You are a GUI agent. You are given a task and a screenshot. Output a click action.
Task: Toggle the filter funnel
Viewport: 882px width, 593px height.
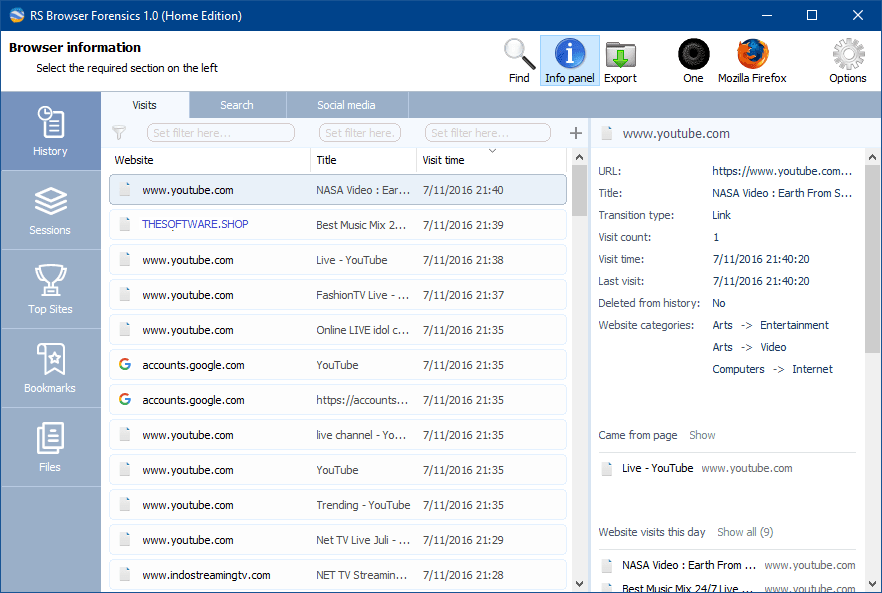tap(118, 132)
